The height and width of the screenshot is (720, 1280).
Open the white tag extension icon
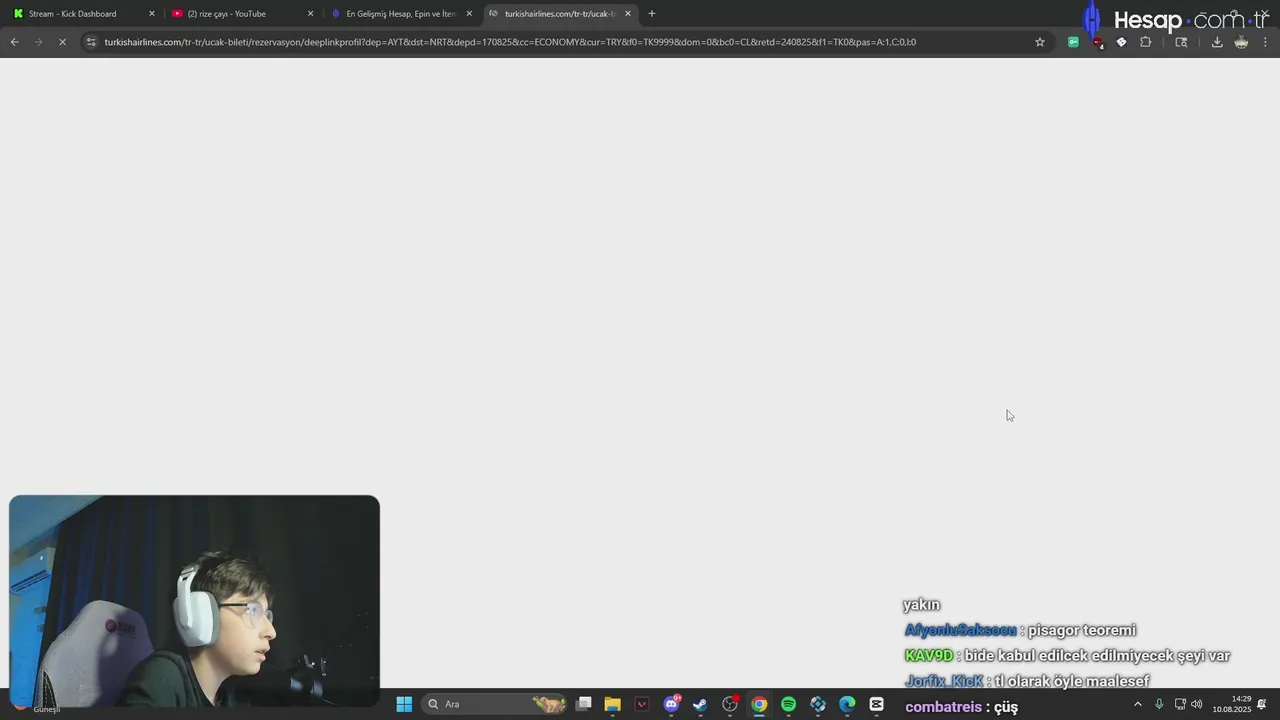coord(1121,42)
